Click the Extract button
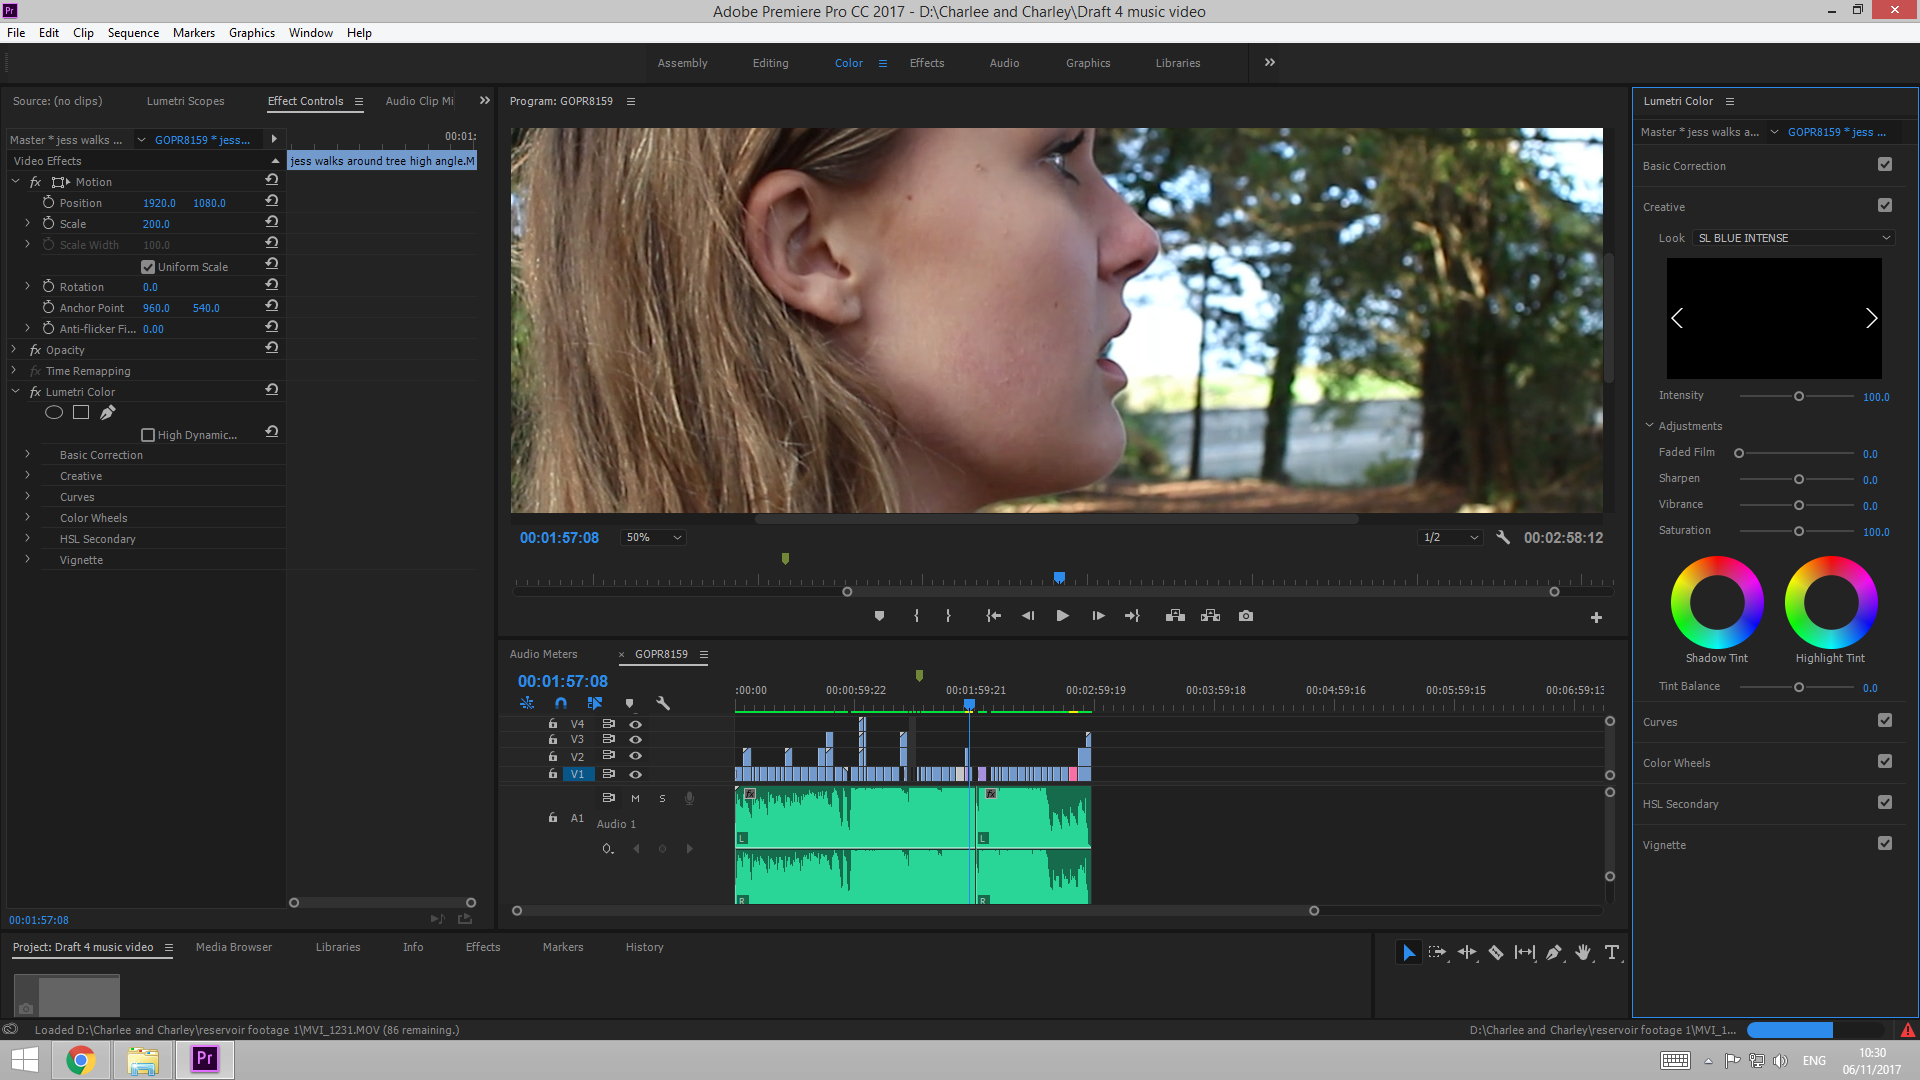This screenshot has width=1920, height=1080. pyautogui.click(x=1210, y=616)
